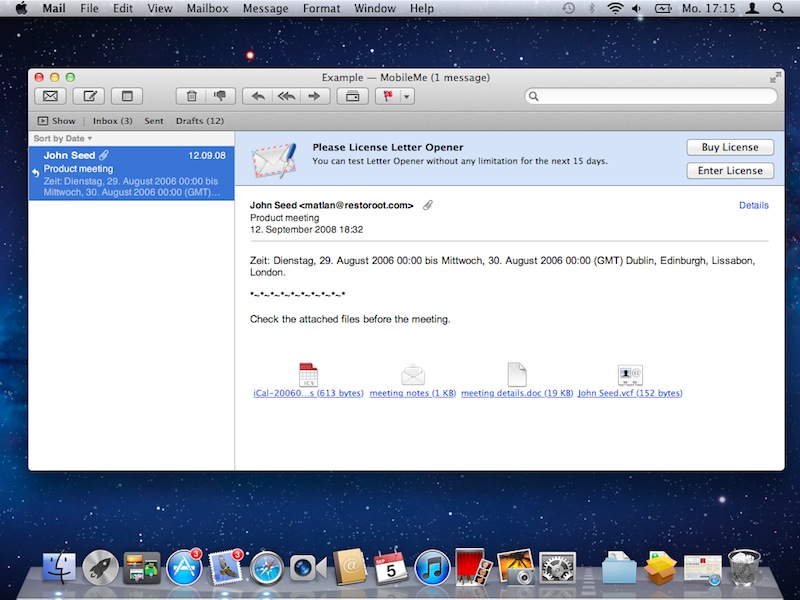Open the Mailbox menu
800x600 pixels.
click(207, 8)
